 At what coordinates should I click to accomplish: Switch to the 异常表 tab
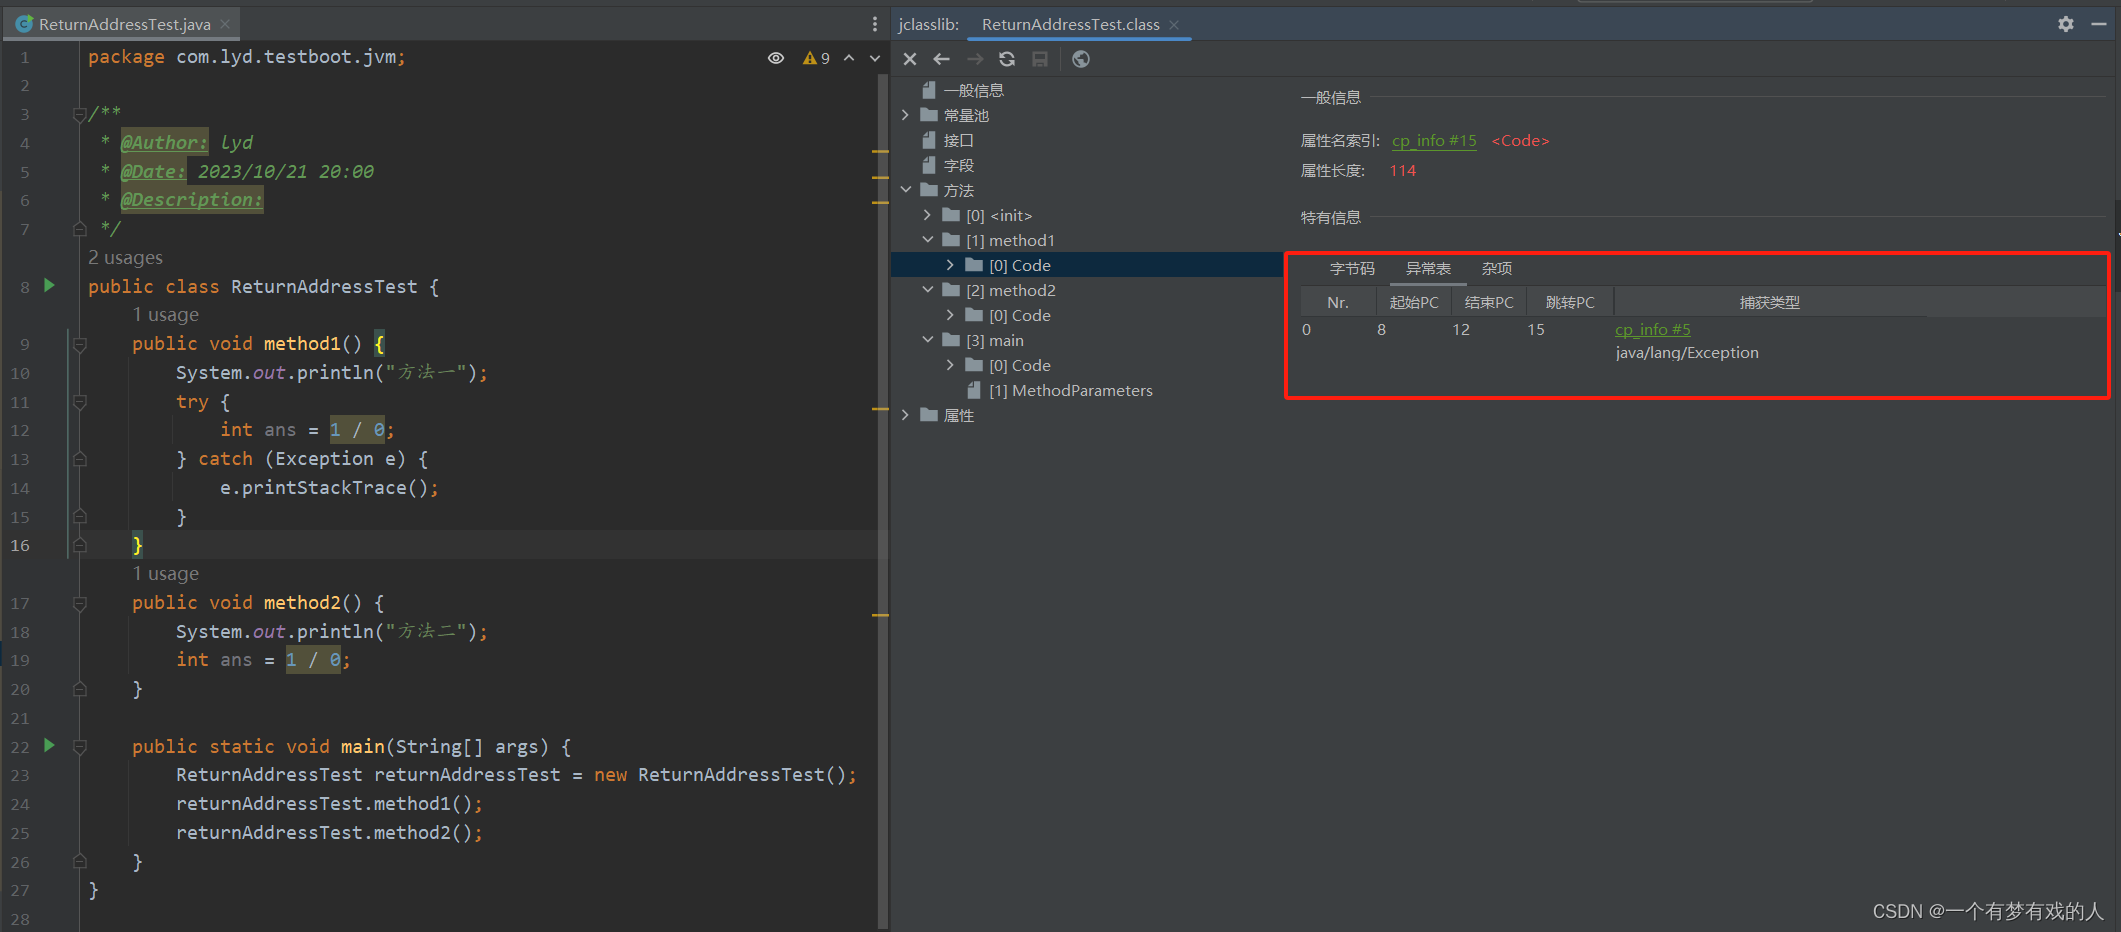(1428, 268)
